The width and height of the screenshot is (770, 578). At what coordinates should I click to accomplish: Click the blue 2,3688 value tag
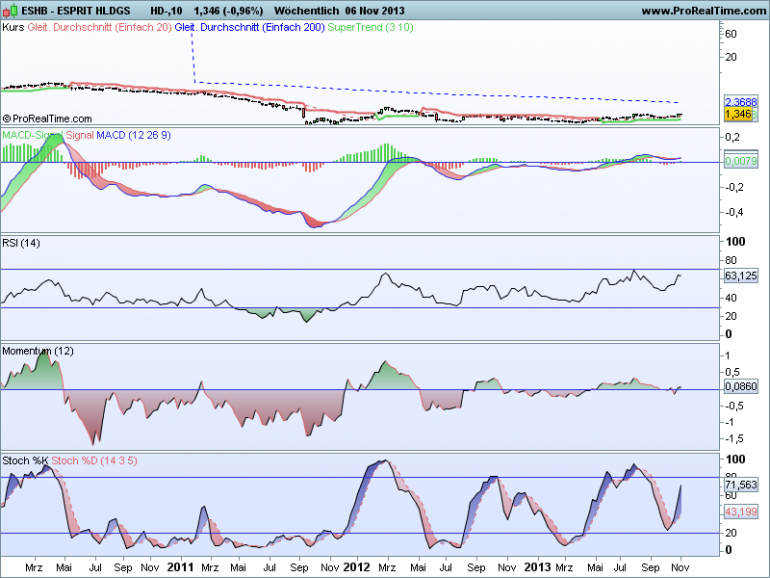click(741, 102)
